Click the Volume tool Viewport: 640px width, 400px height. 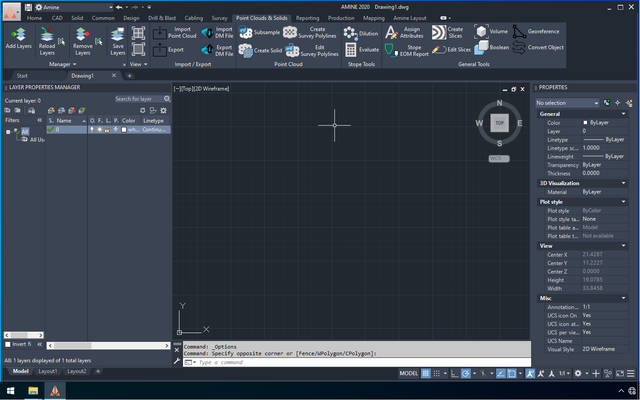pos(491,31)
